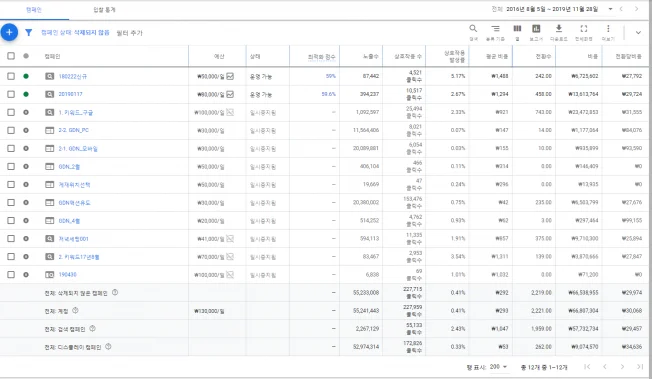
Task: Sort by 평균 비용 column header
Action: click(497, 56)
